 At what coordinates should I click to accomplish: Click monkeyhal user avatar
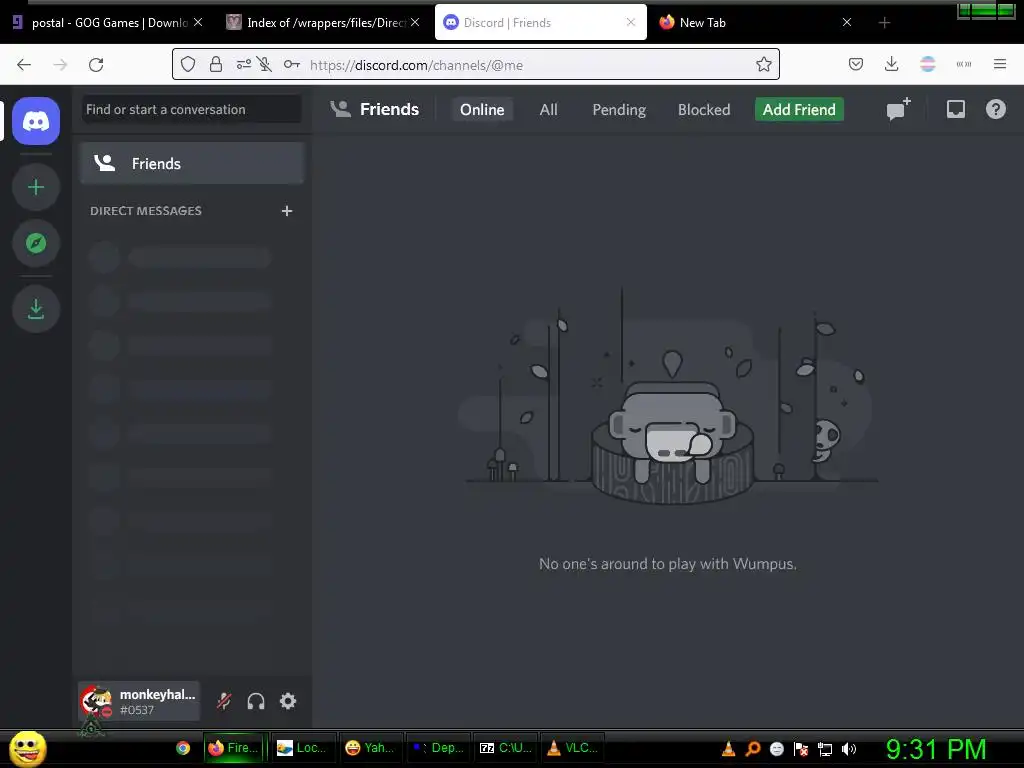(96, 701)
